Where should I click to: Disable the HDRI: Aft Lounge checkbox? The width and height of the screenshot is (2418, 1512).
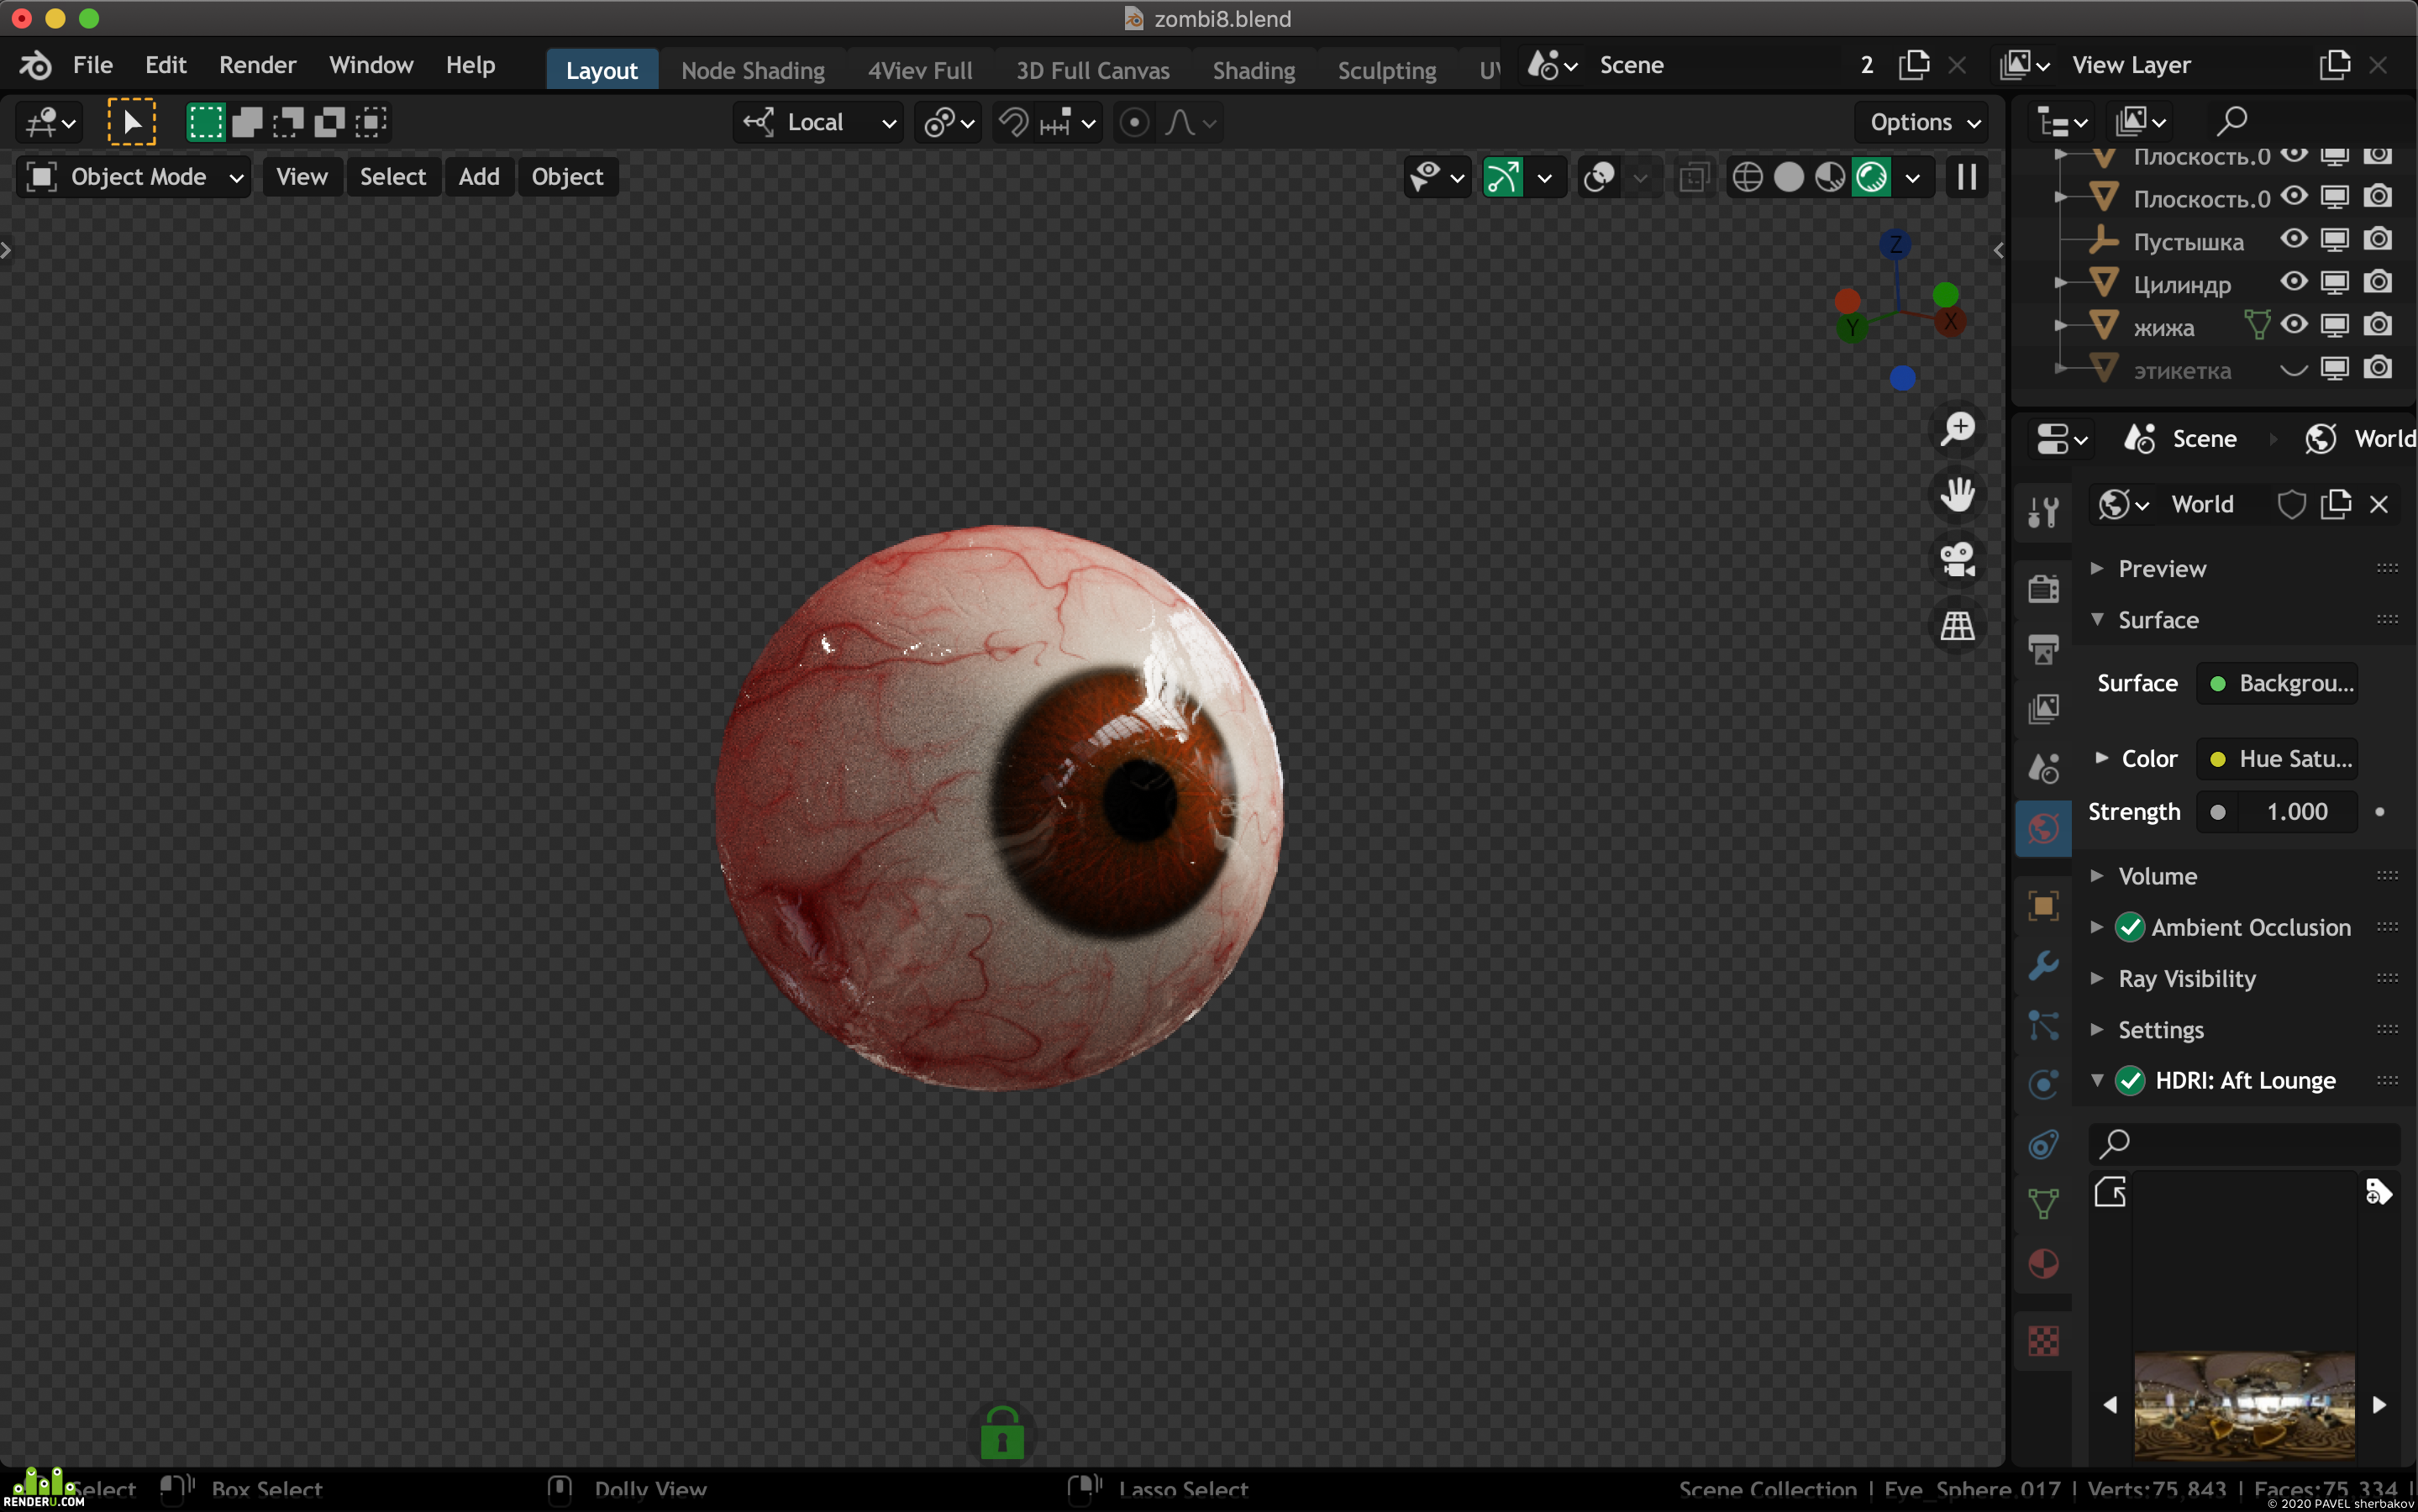pos(2130,1080)
